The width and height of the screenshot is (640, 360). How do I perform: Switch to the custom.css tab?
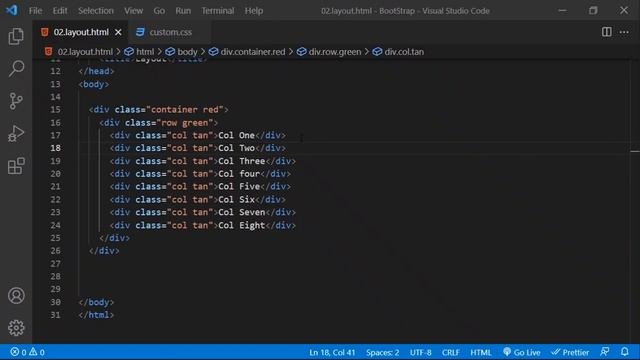170,32
